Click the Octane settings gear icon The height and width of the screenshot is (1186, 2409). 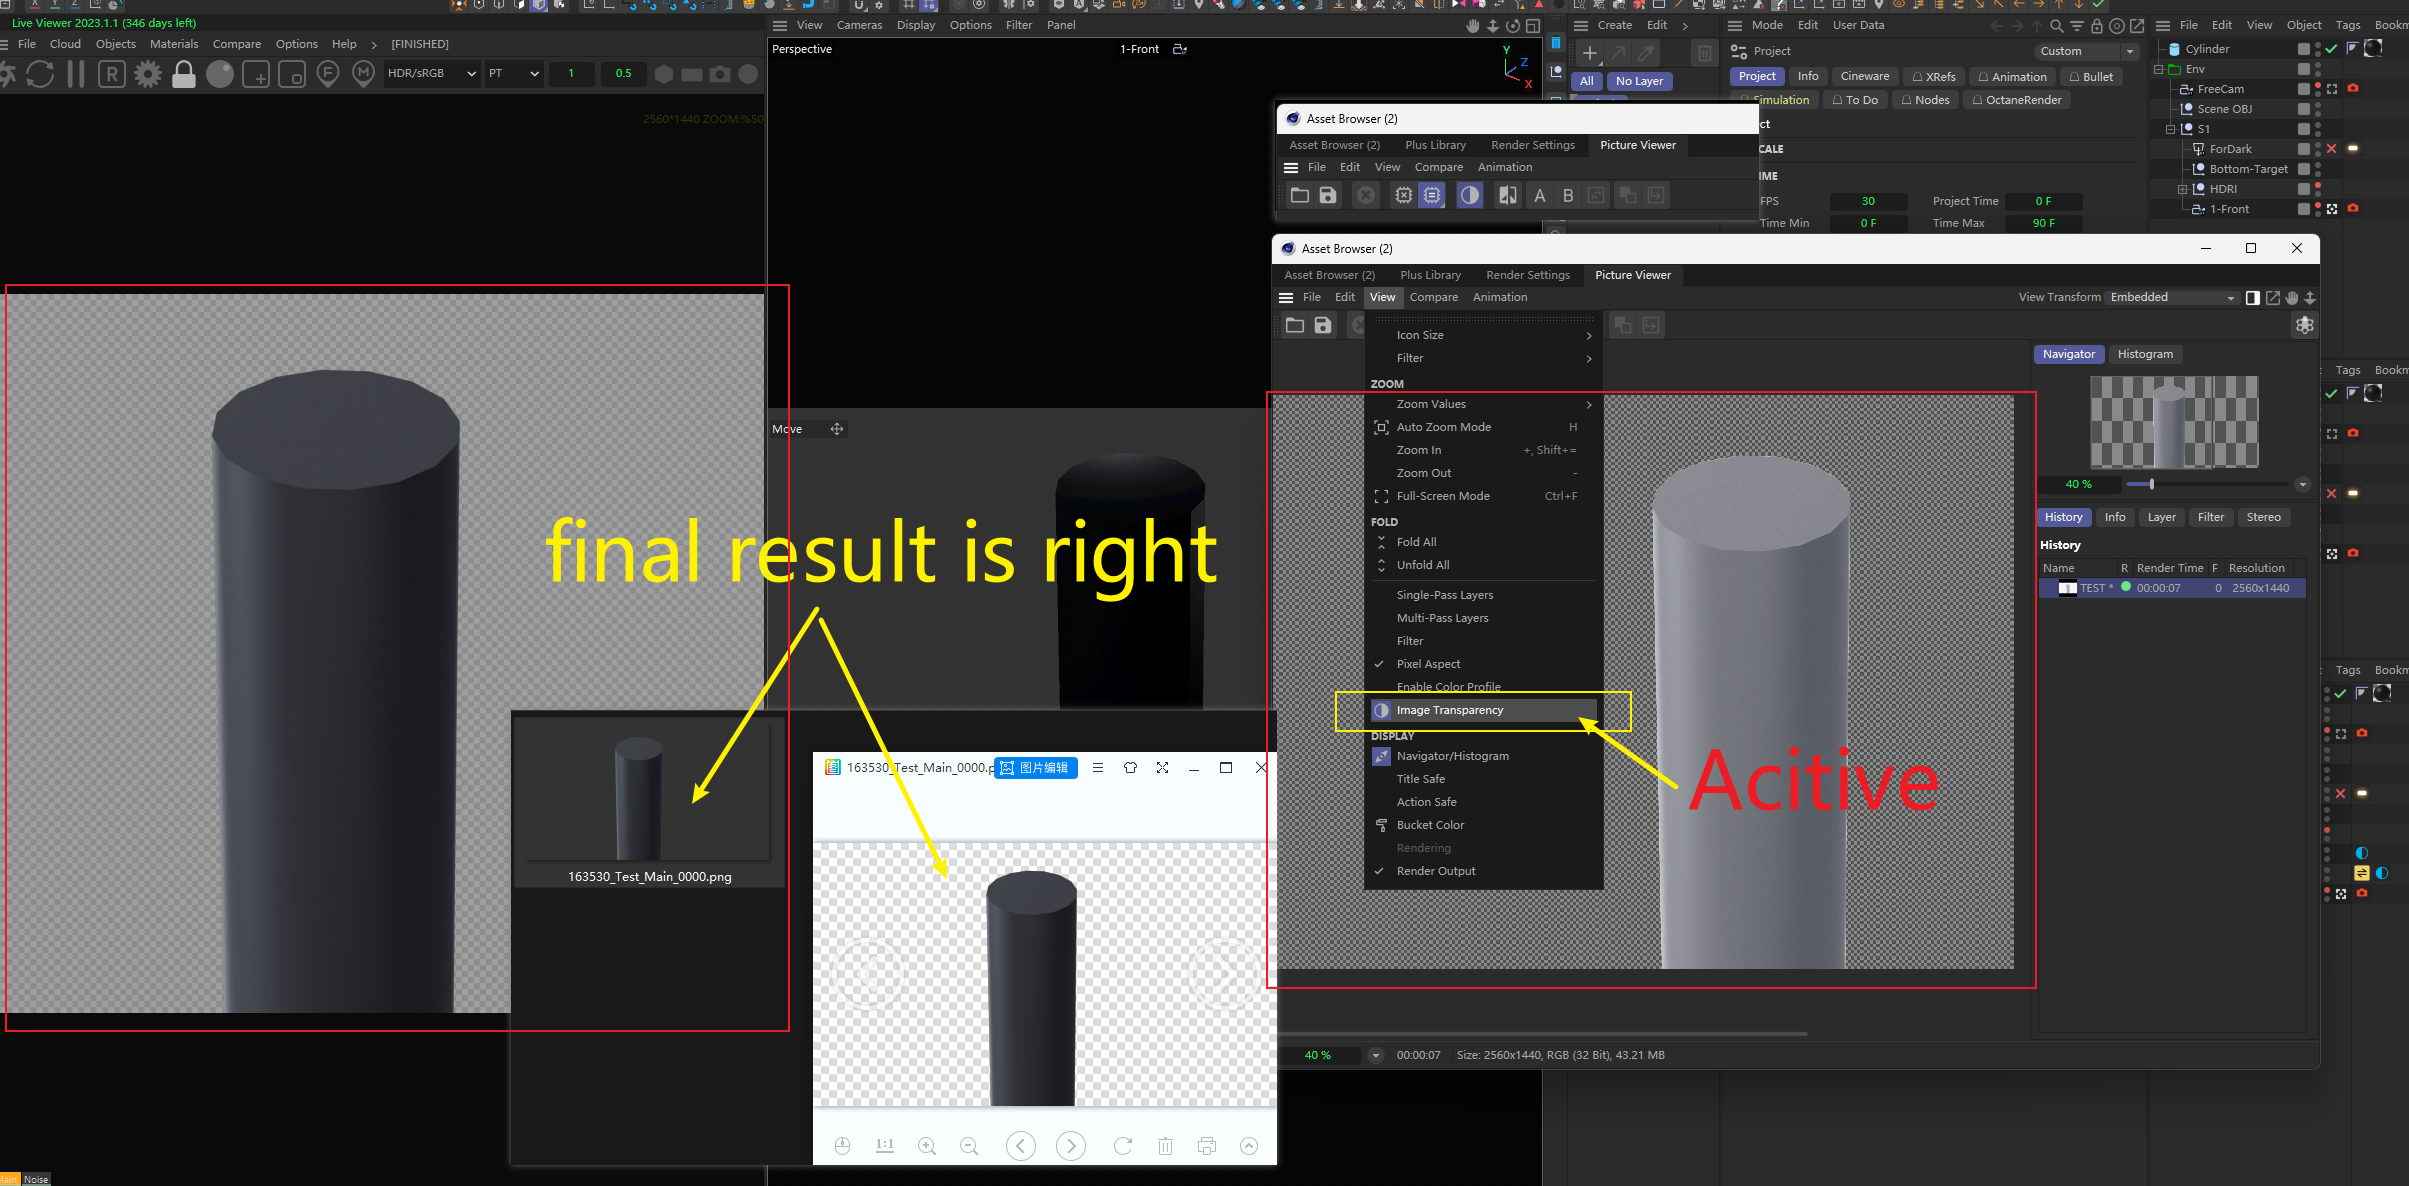pos(148,74)
